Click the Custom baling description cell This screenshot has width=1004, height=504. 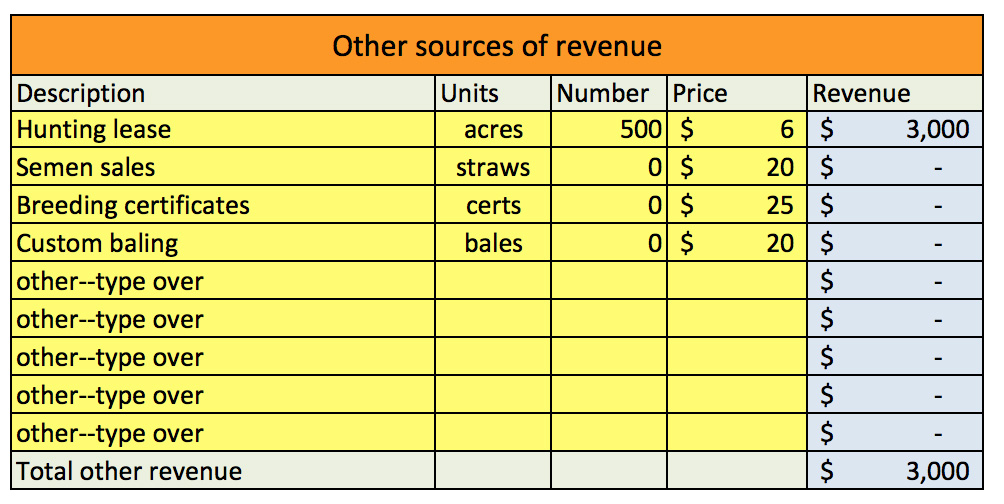click(224, 243)
